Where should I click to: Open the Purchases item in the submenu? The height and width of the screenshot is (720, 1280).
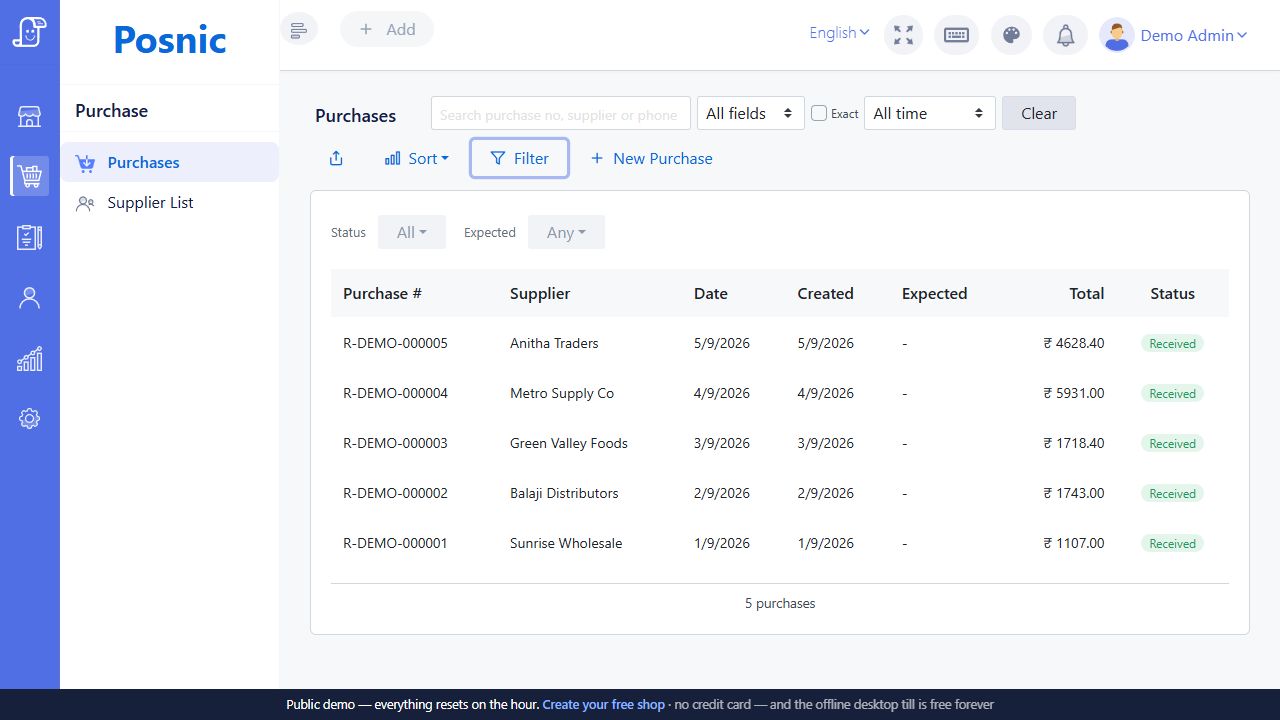click(x=170, y=162)
